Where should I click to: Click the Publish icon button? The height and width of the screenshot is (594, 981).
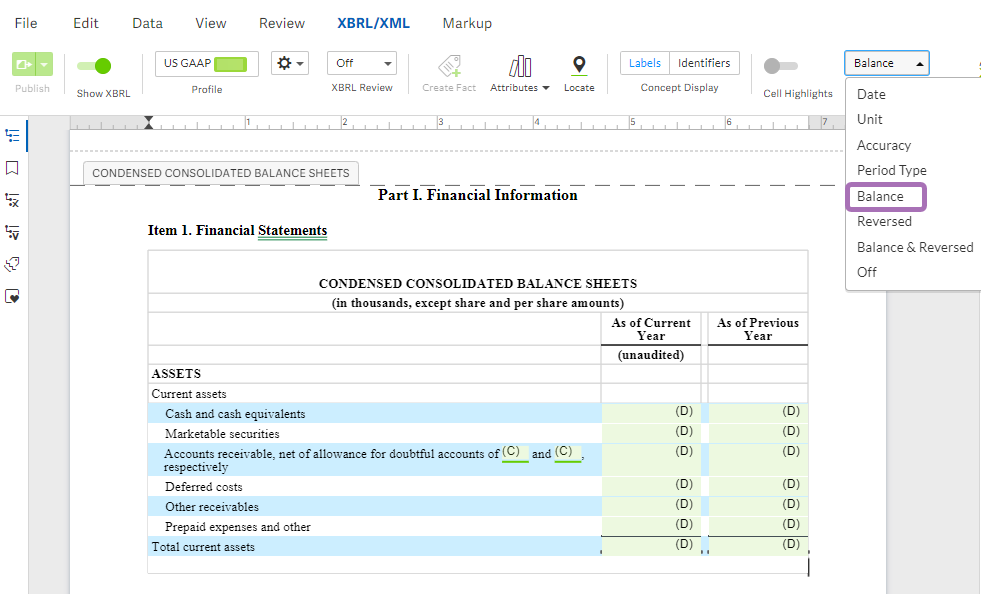pos(25,64)
